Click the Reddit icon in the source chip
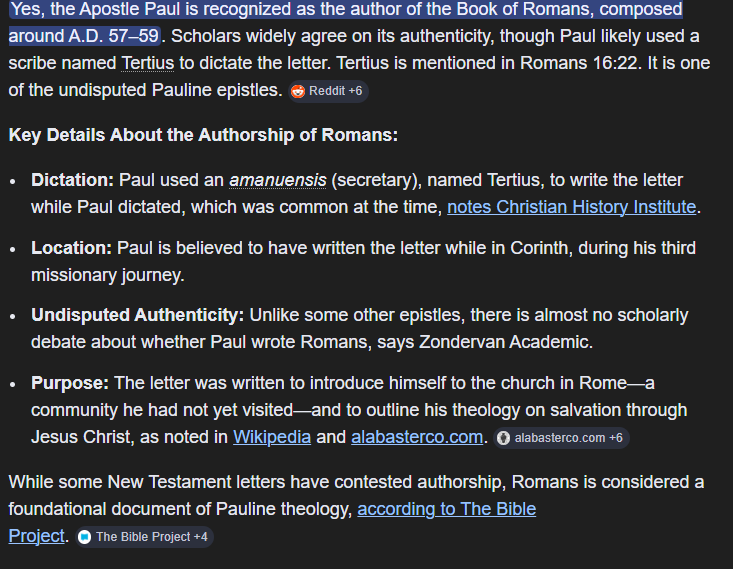Screen dimensions: 733x569 (x=298, y=91)
